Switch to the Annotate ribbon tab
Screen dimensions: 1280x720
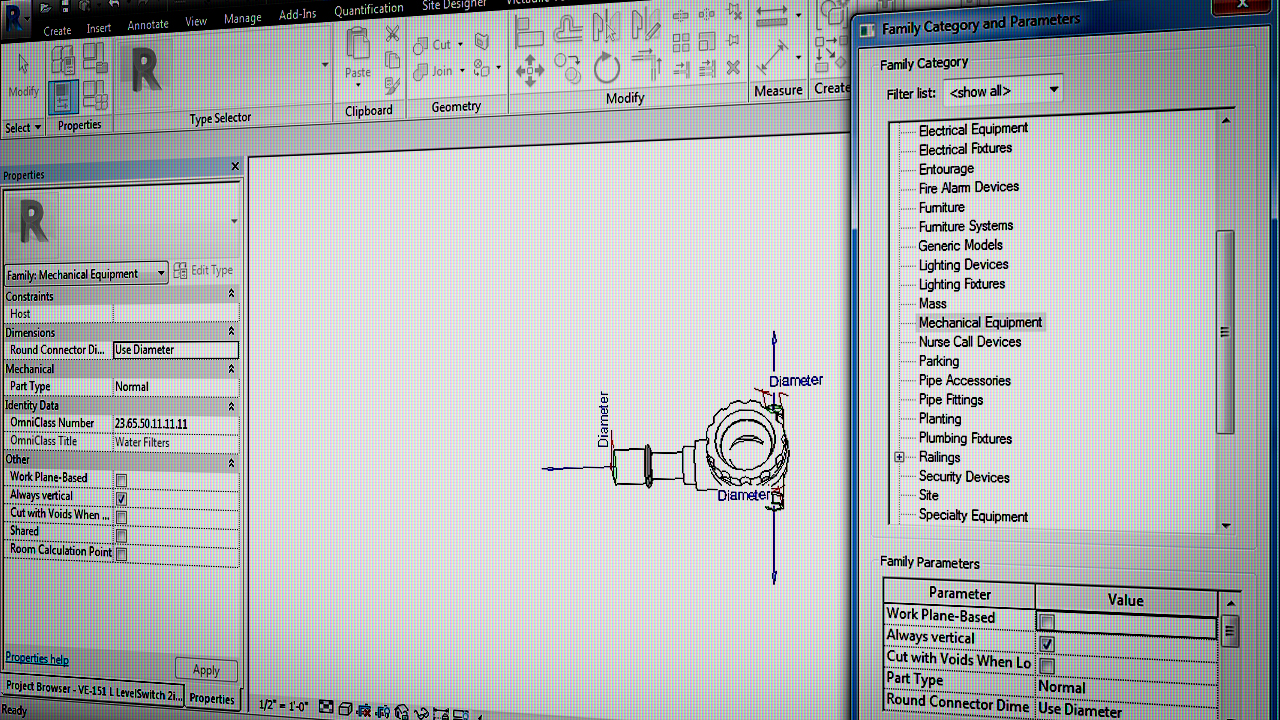(147, 24)
